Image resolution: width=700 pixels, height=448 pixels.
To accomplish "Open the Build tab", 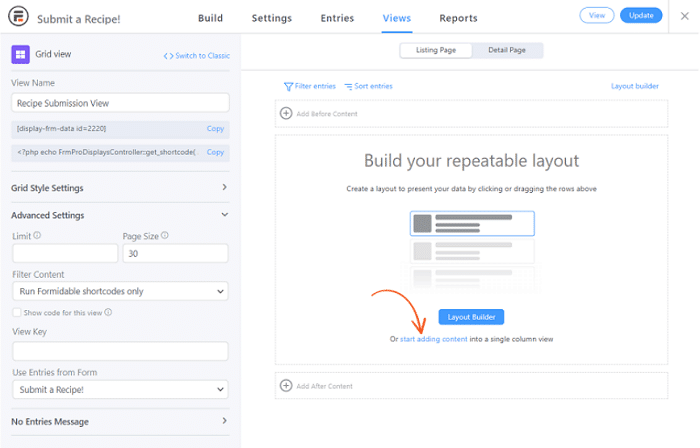I will (x=210, y=18).
